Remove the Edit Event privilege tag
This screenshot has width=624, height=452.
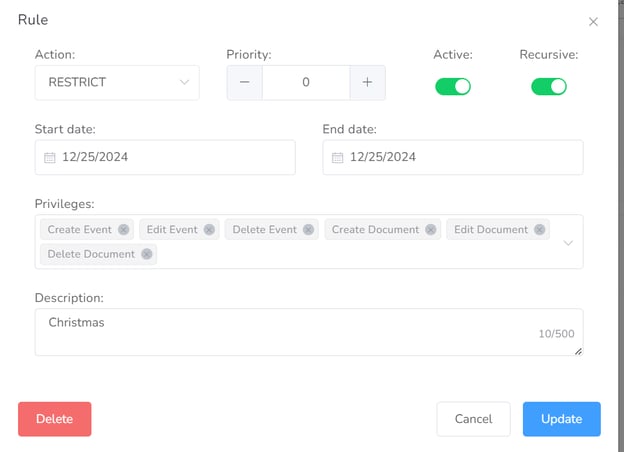[209, 230]
